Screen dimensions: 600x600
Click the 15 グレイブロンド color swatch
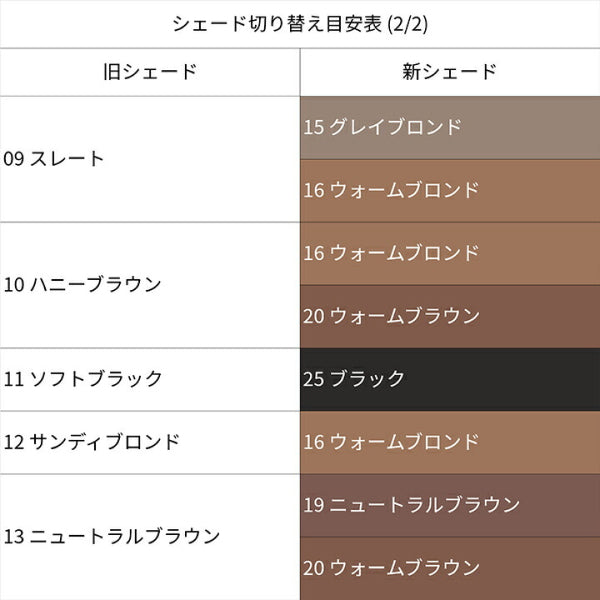449,127
